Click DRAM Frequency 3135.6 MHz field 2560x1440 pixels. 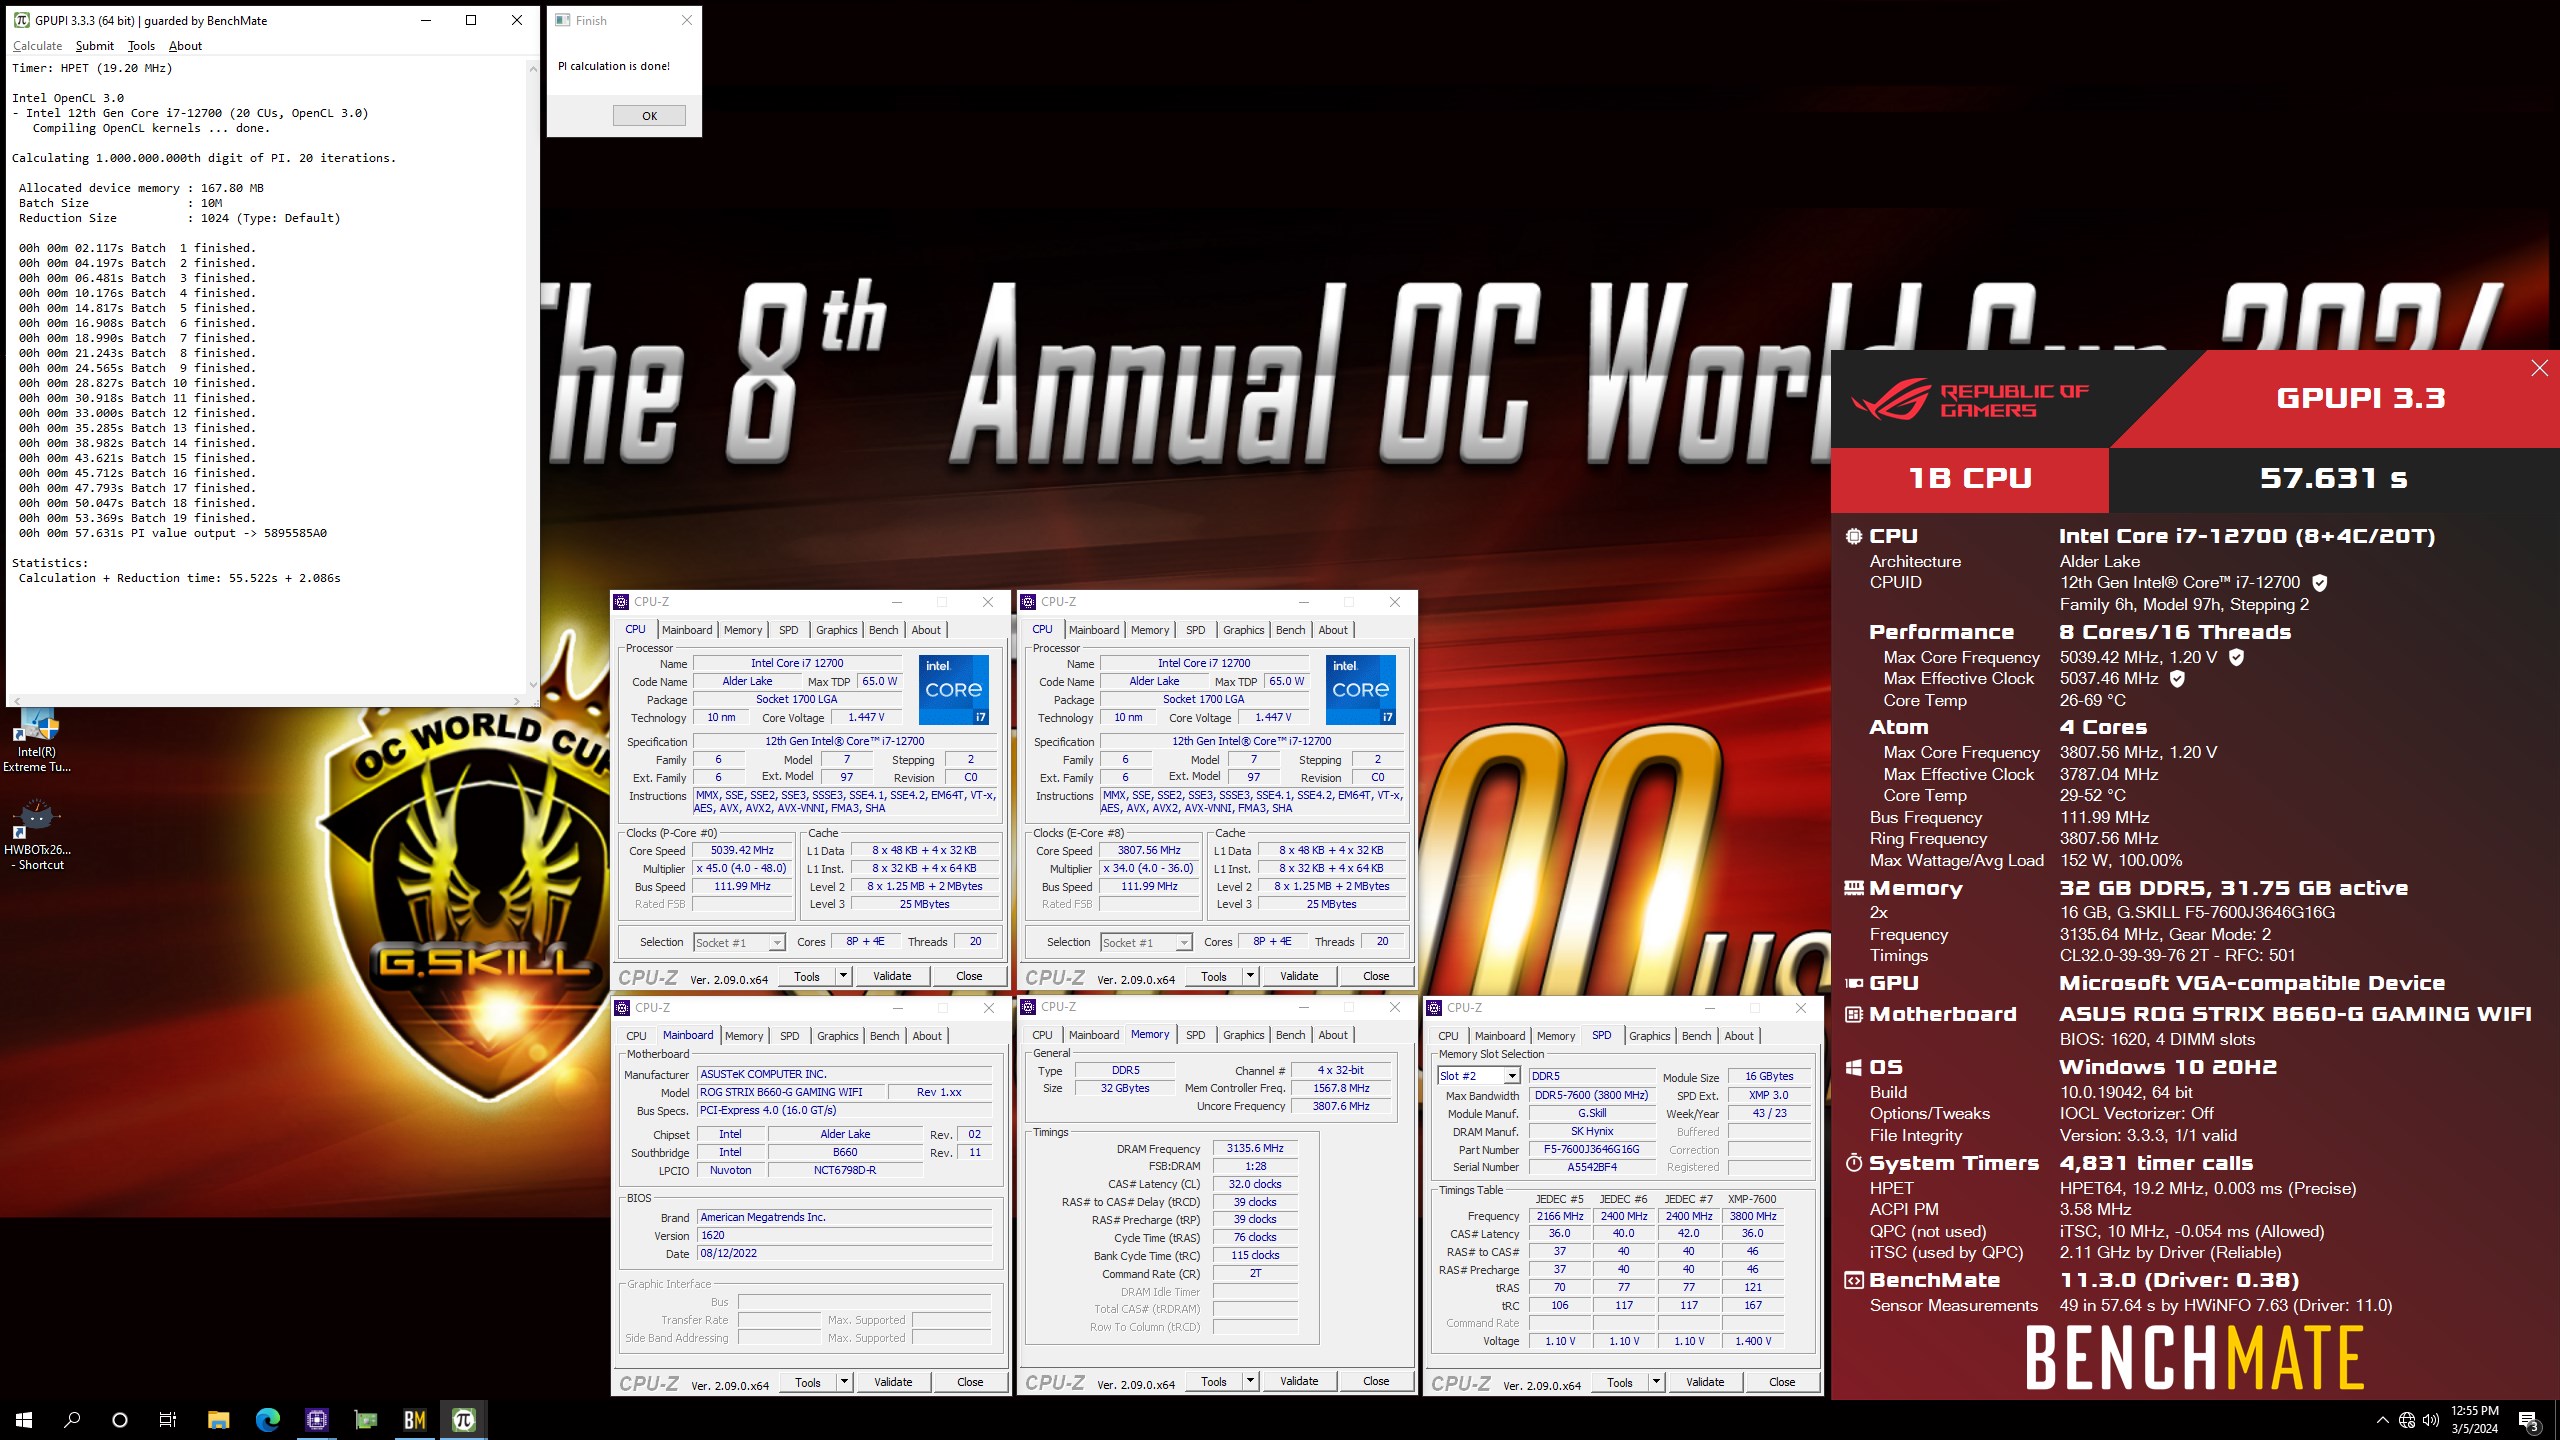pyautogui.click(x=1255, y=1148)
